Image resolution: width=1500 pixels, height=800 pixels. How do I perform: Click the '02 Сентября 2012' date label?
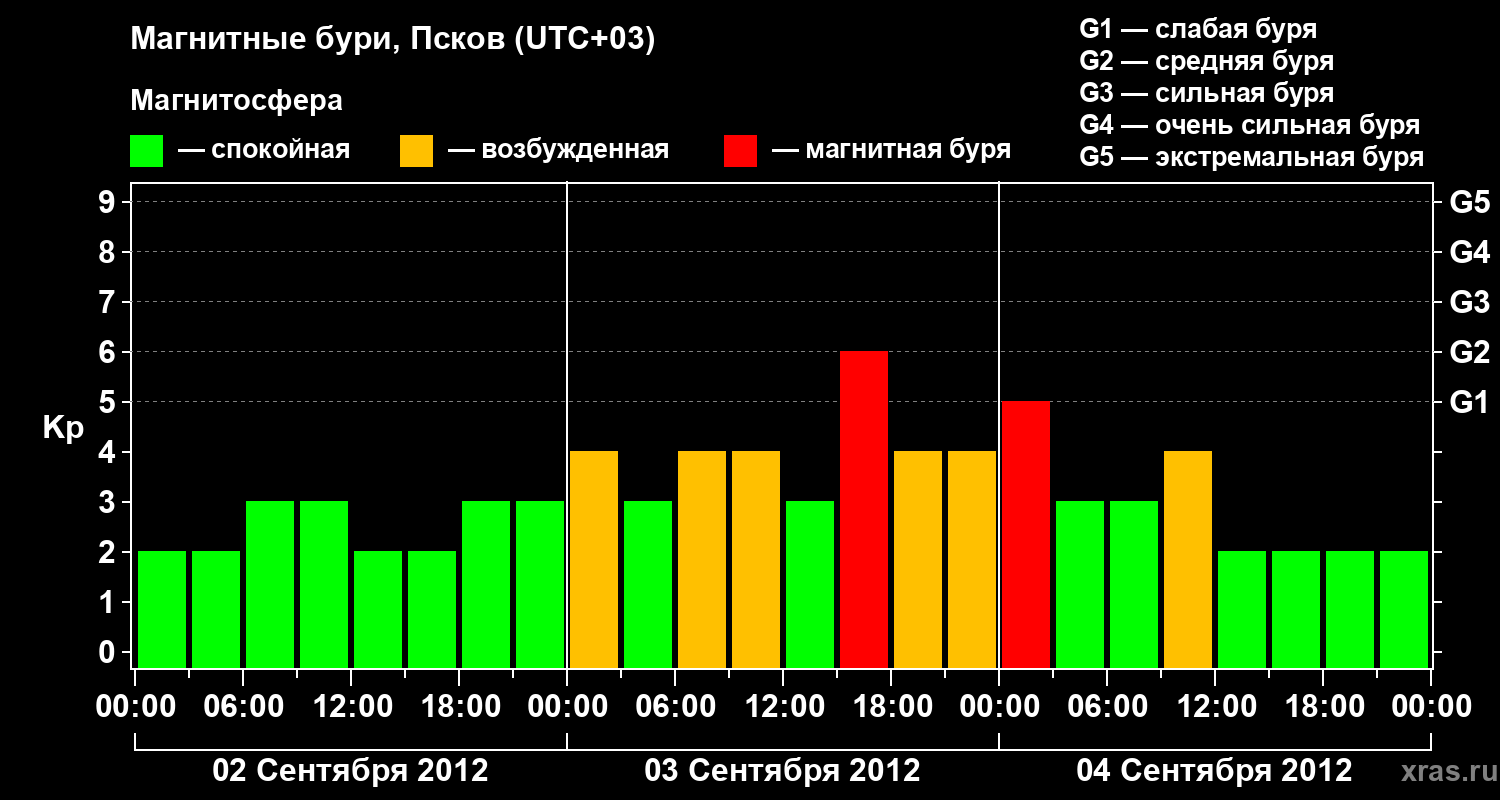click(351, 770)
